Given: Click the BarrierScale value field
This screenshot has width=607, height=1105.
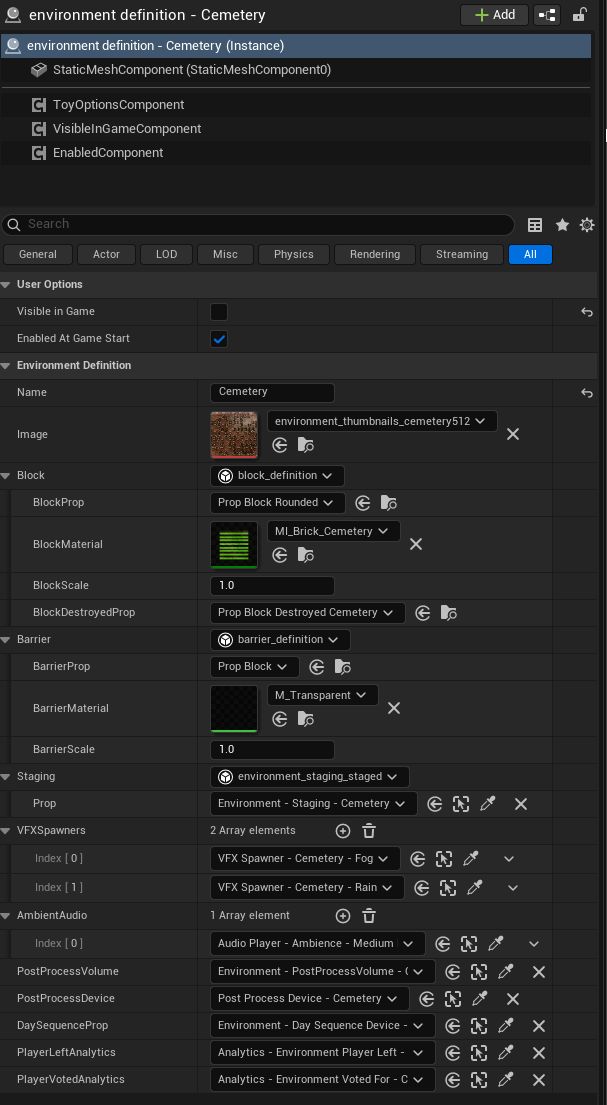Looking at the screenshot, I should (272, 750).
